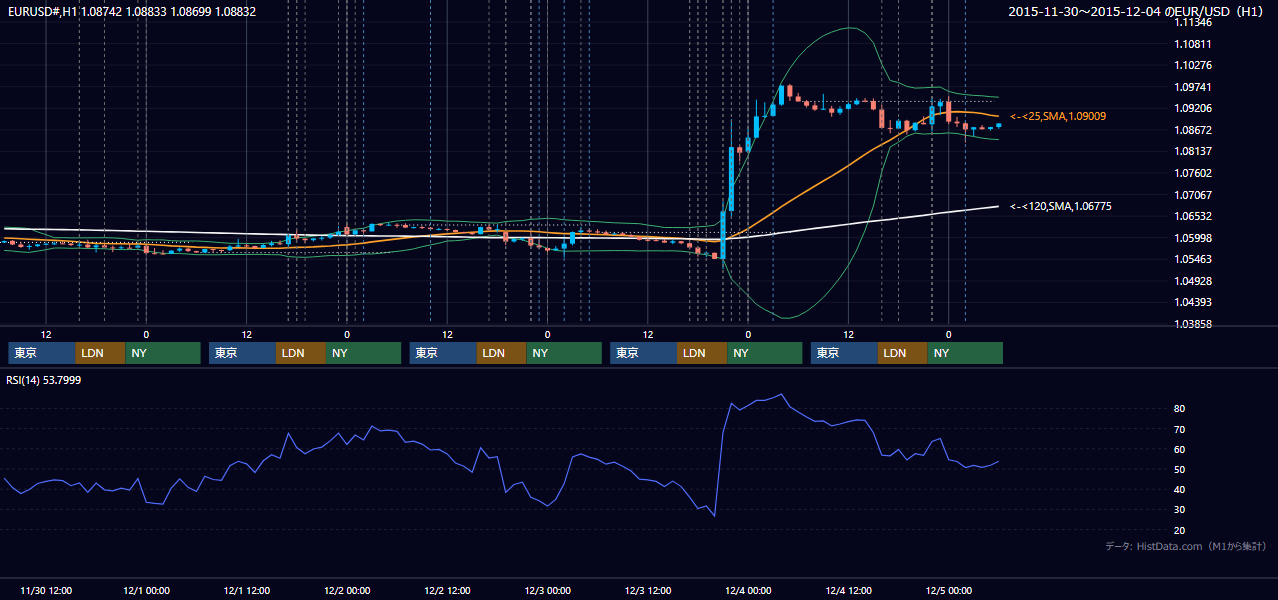
Task: Select the 12/2 00:00 time axis label
Action: pyautogui.click(x=347, y=590)
